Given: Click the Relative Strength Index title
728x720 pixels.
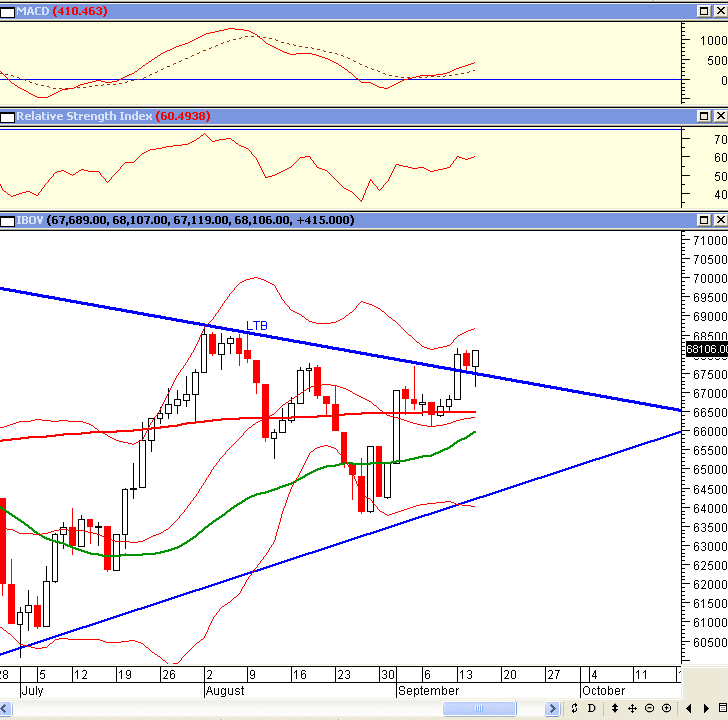Looking at the screenshot, I should tap(84, 116).
